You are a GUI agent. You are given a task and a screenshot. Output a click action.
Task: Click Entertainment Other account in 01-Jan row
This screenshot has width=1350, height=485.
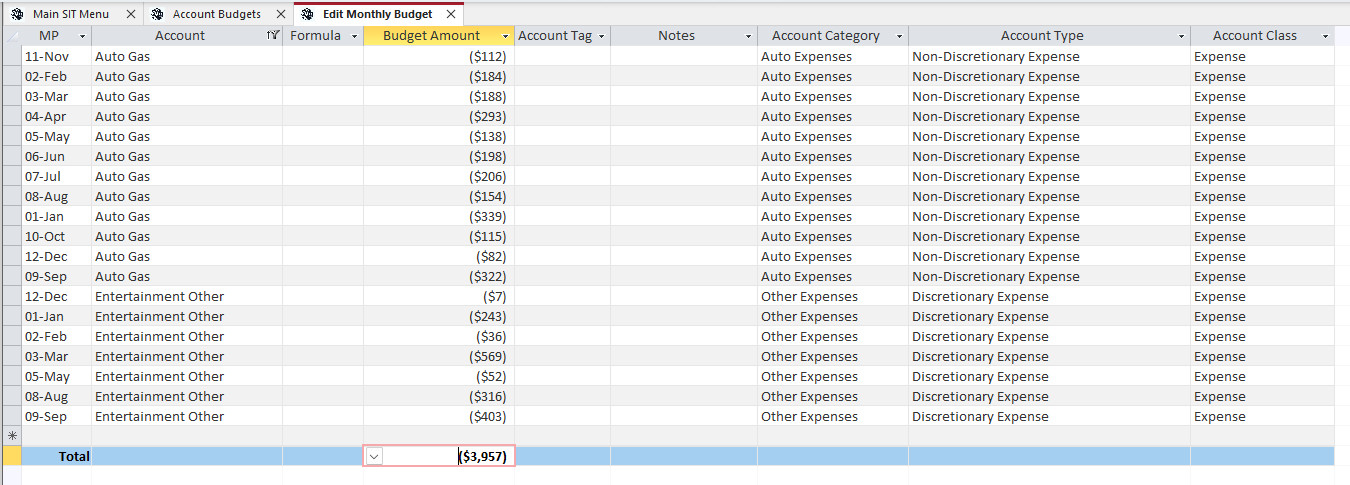187,316
